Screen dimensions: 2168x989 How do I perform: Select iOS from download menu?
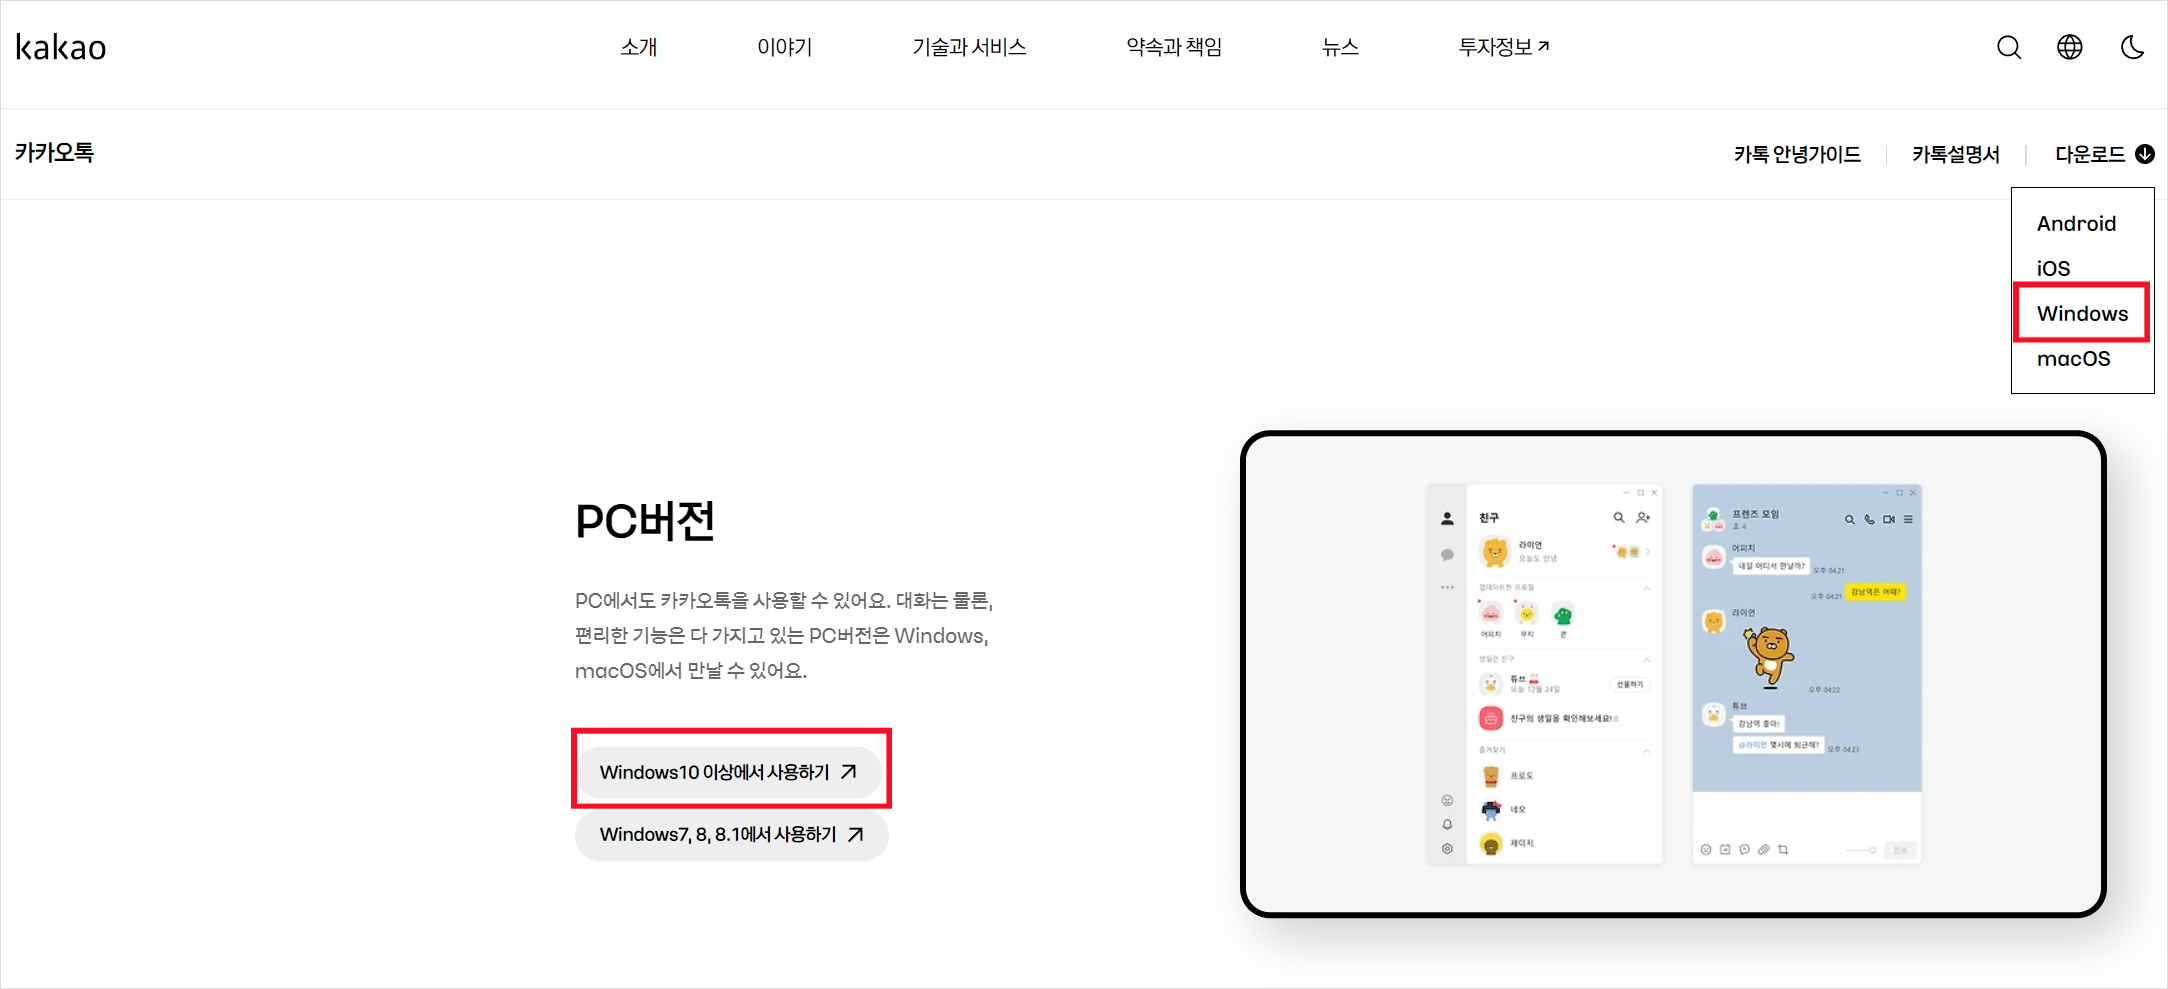click(x=2053, y=268)
